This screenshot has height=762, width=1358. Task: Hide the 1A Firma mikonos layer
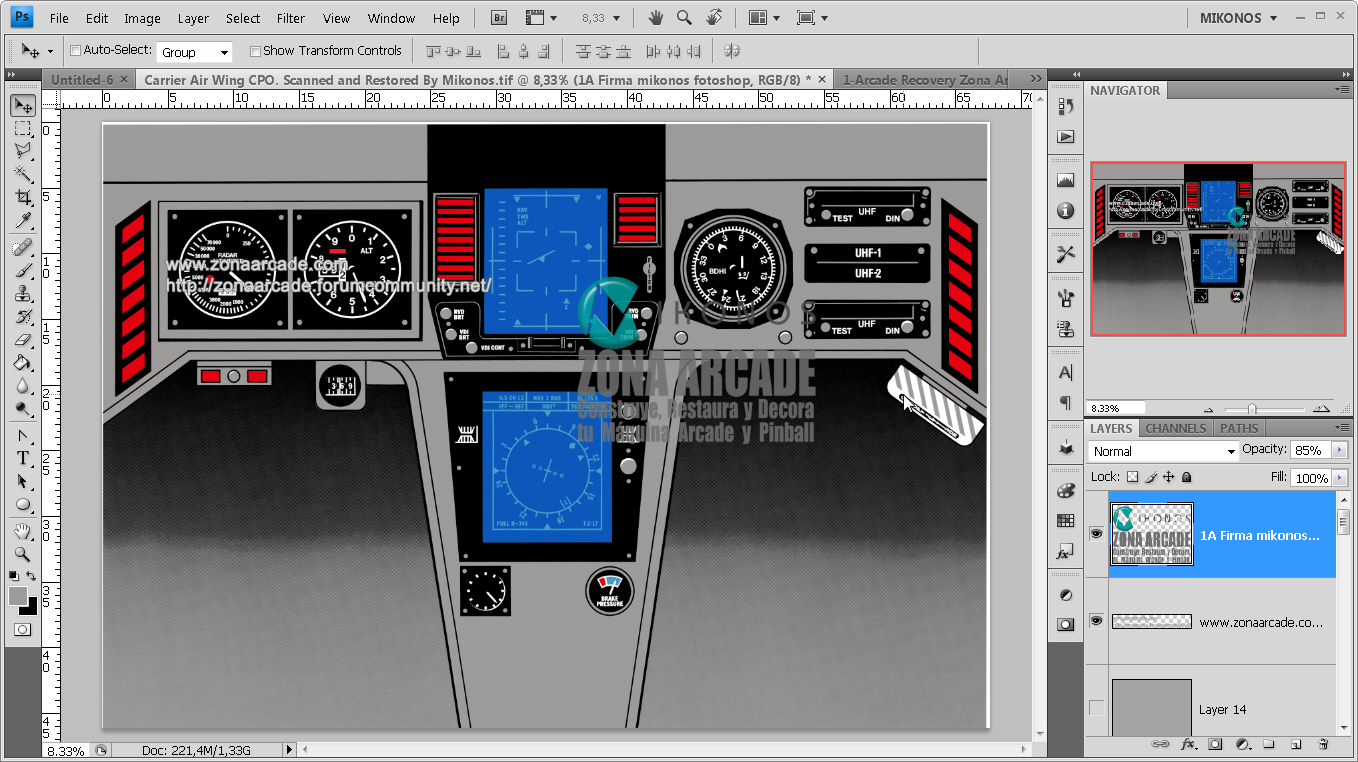click(1096, 533)
